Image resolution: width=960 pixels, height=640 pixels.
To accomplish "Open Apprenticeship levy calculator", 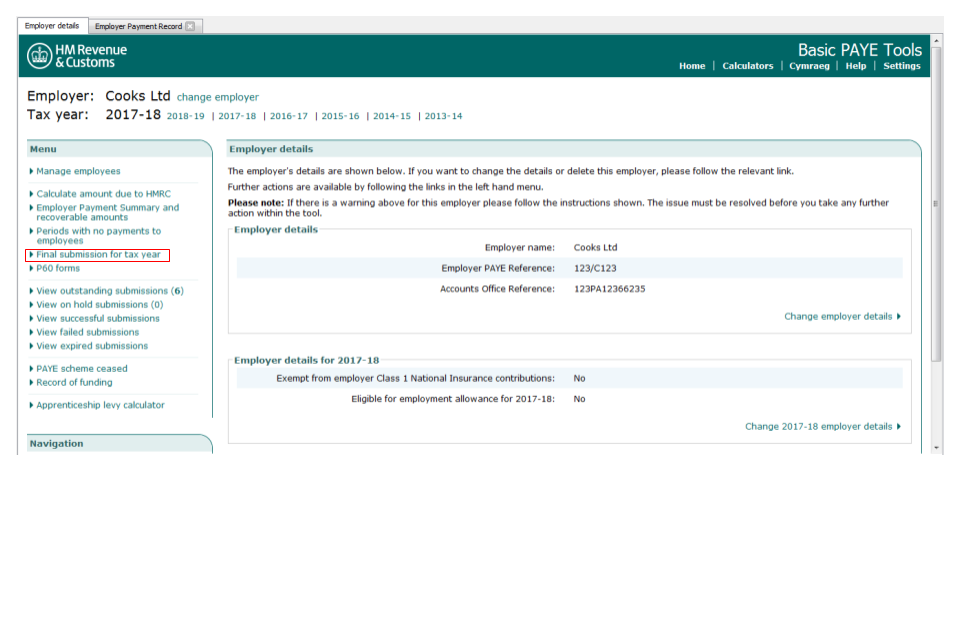I will point(100,405).
